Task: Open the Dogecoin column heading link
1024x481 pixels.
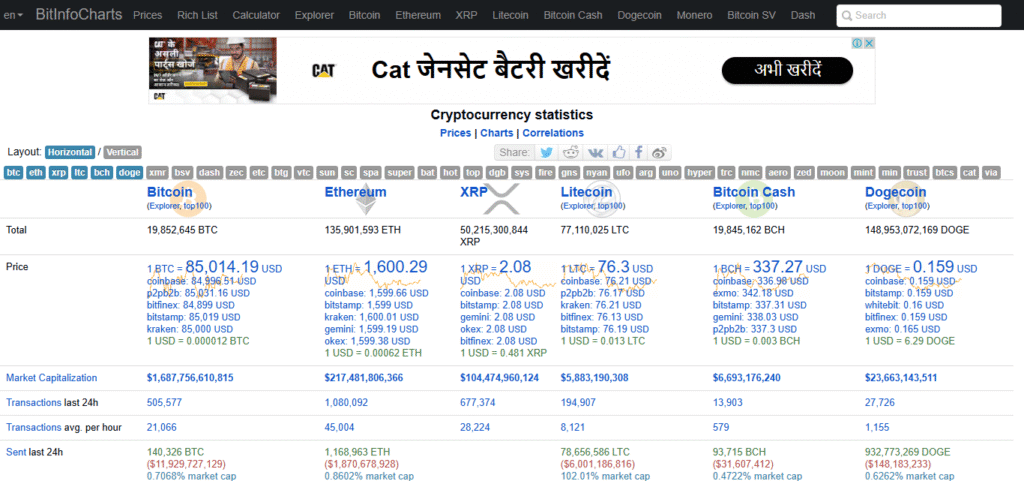Action: pyautogui.click(x=895, y=192)
